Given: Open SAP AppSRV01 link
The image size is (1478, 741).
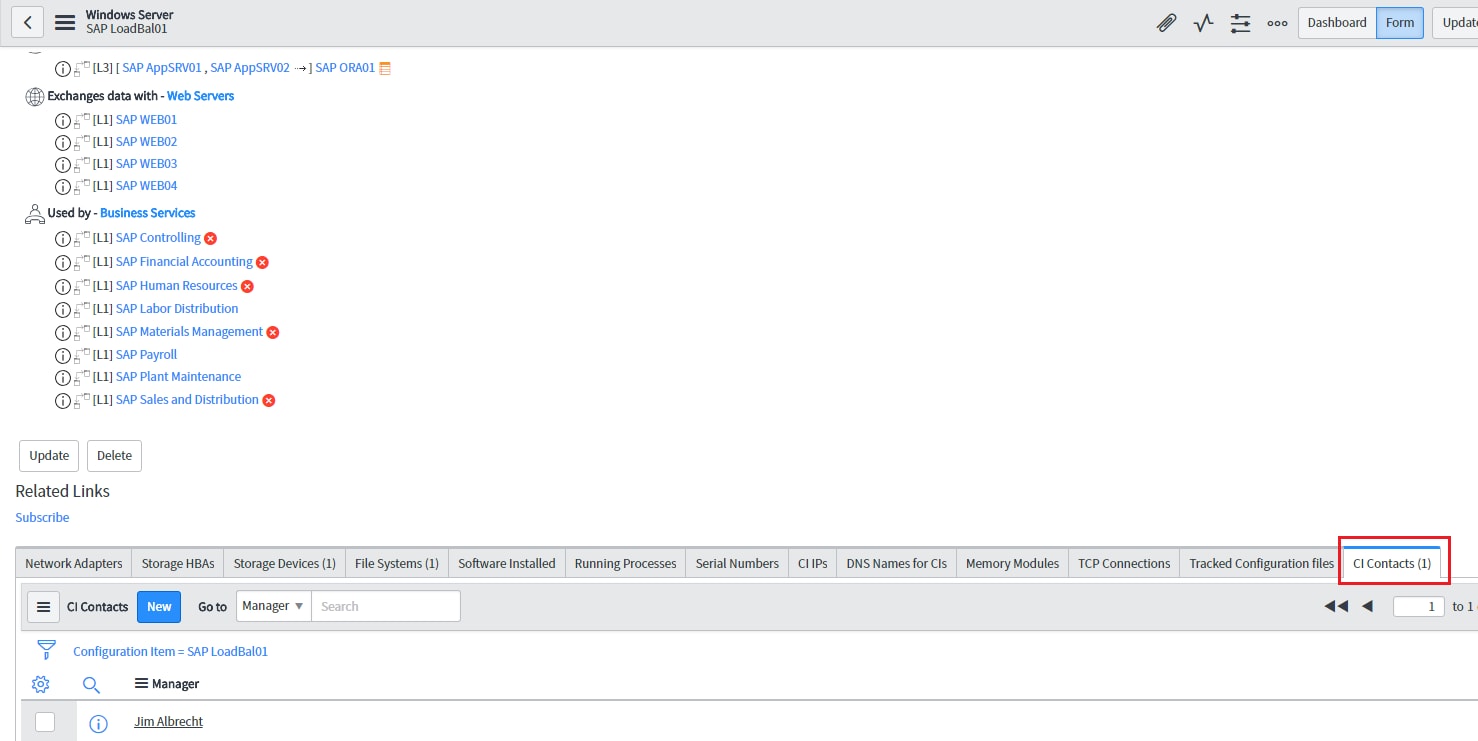Looking at the screenshot, I should 162,68.
